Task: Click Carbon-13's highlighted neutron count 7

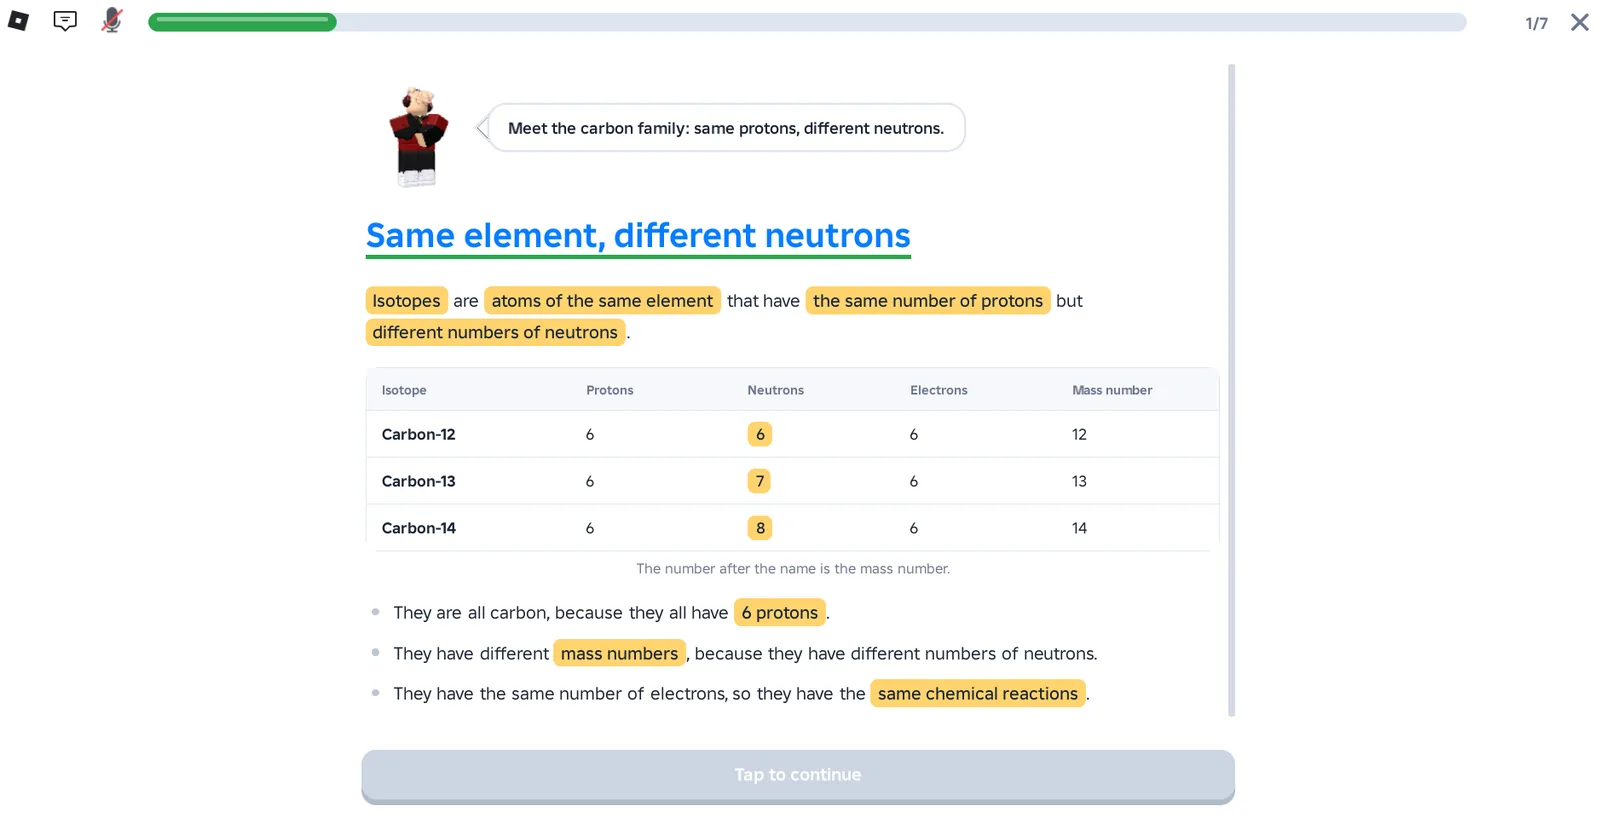Action: click(760, 481)
